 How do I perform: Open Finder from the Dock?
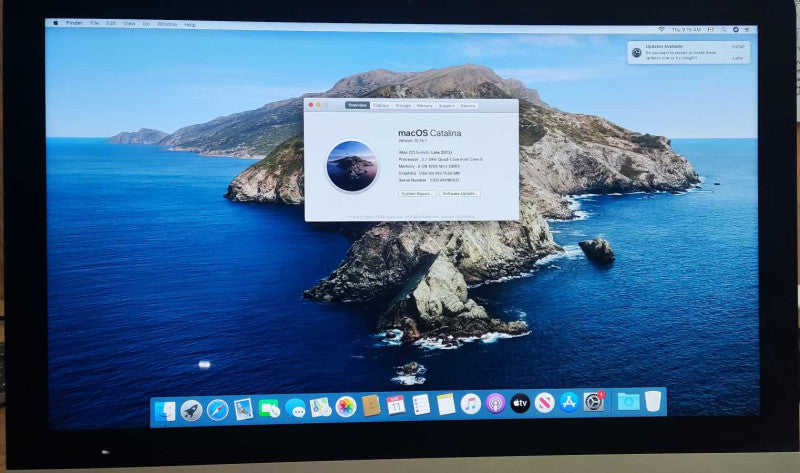pyautogui.click(x=164, y=411)
